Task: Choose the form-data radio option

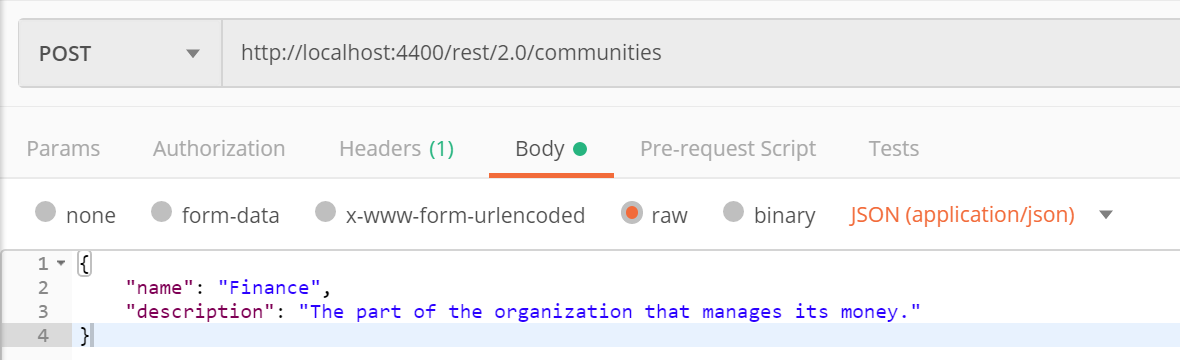Action: 162,213
